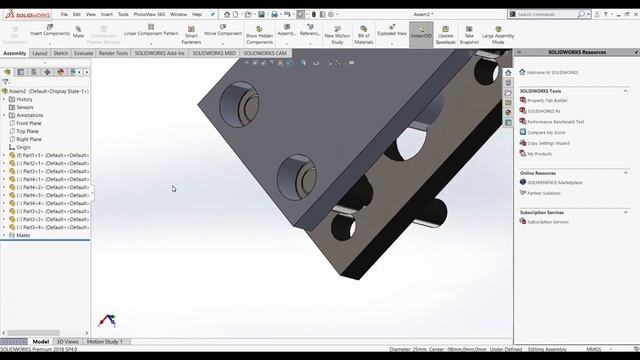Image resolution: width=640 pixels, height=360 pixels.
Task: Open the Motion Study 1 tab
Action: tap(104, 342)
